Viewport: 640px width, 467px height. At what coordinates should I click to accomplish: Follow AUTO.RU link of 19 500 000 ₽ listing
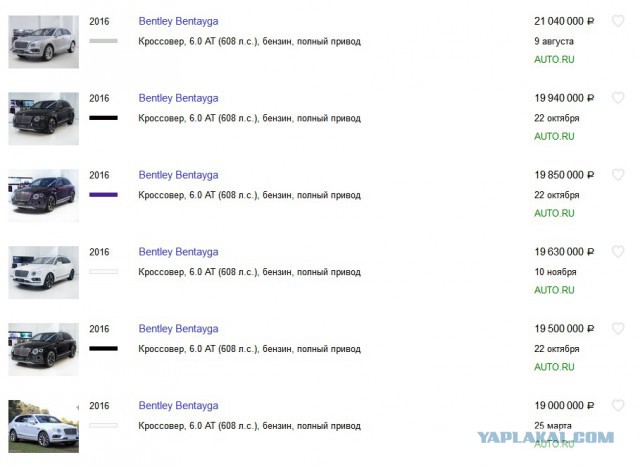(x=554, y=367)
